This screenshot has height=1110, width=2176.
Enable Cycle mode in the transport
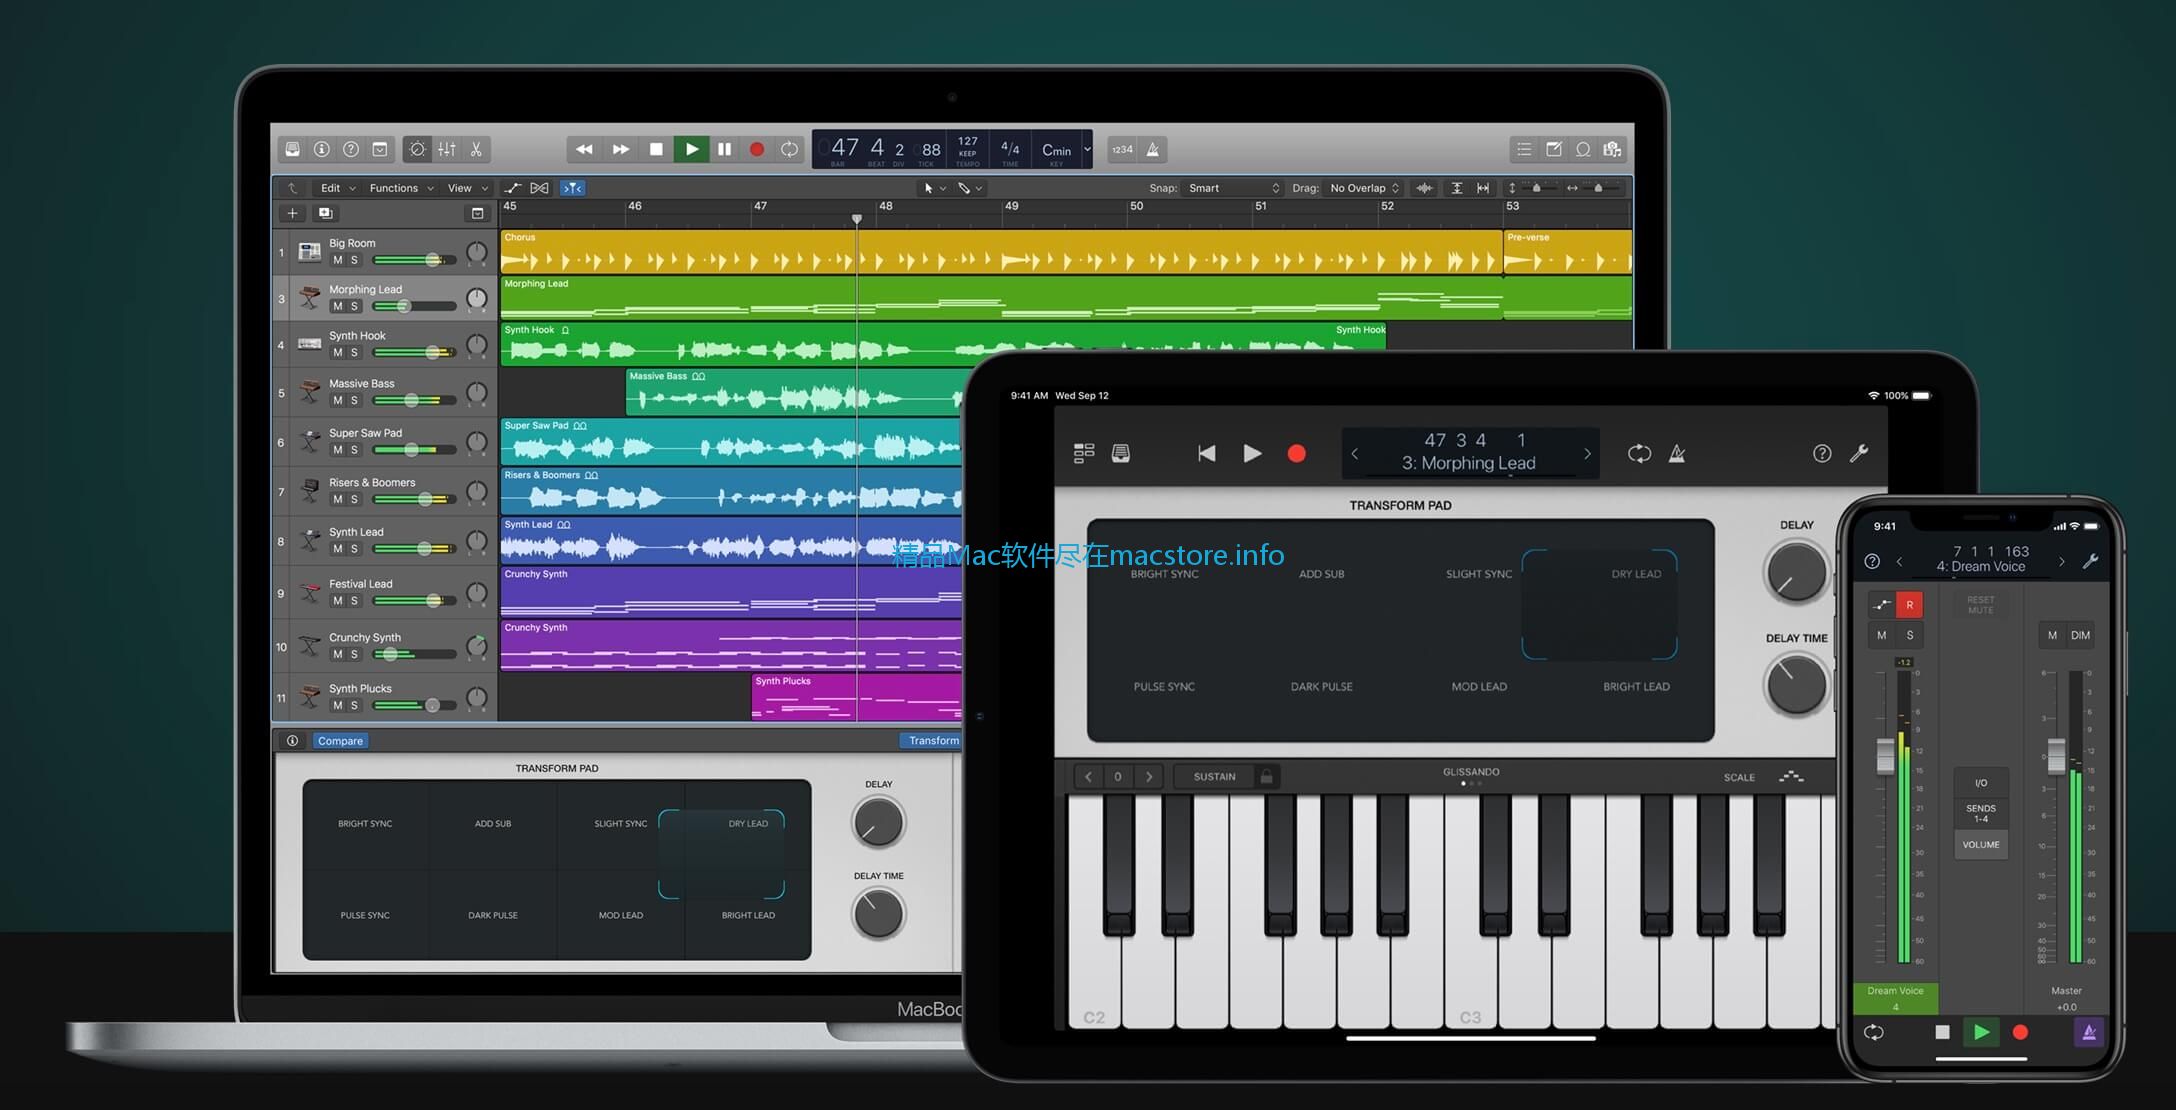point(789,149)
